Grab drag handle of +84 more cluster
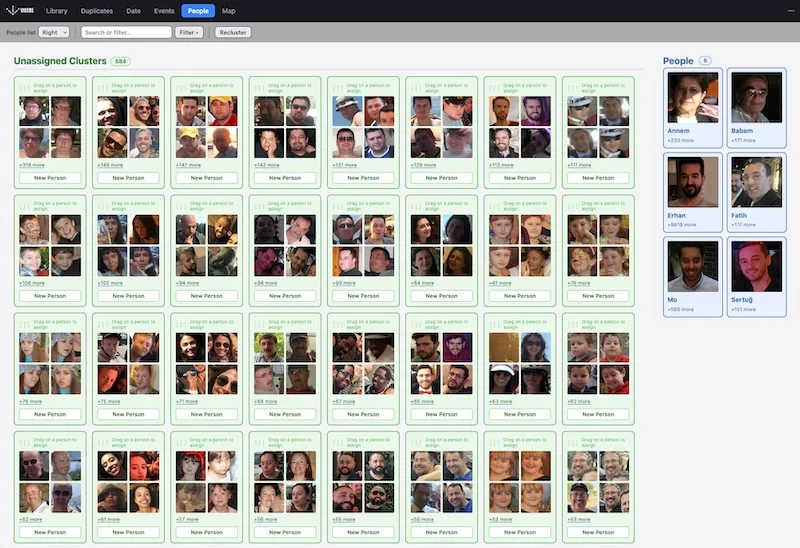The height and width of the screenshot is (548, 800). coord(416,206)
